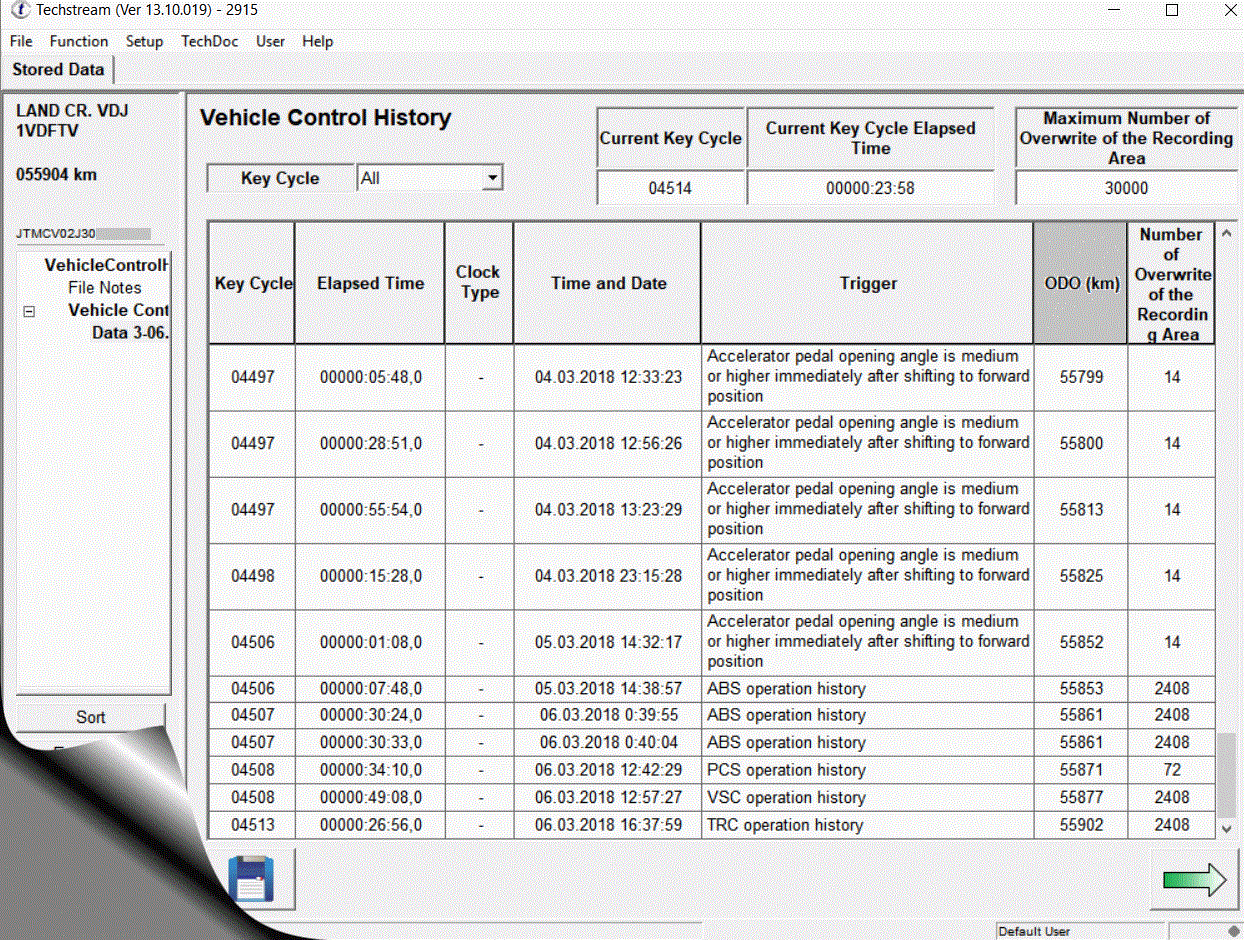Image resolution: width=1244 pixels, height=940 pixels.
Task: Open the Setup menu
Action: 144,41
